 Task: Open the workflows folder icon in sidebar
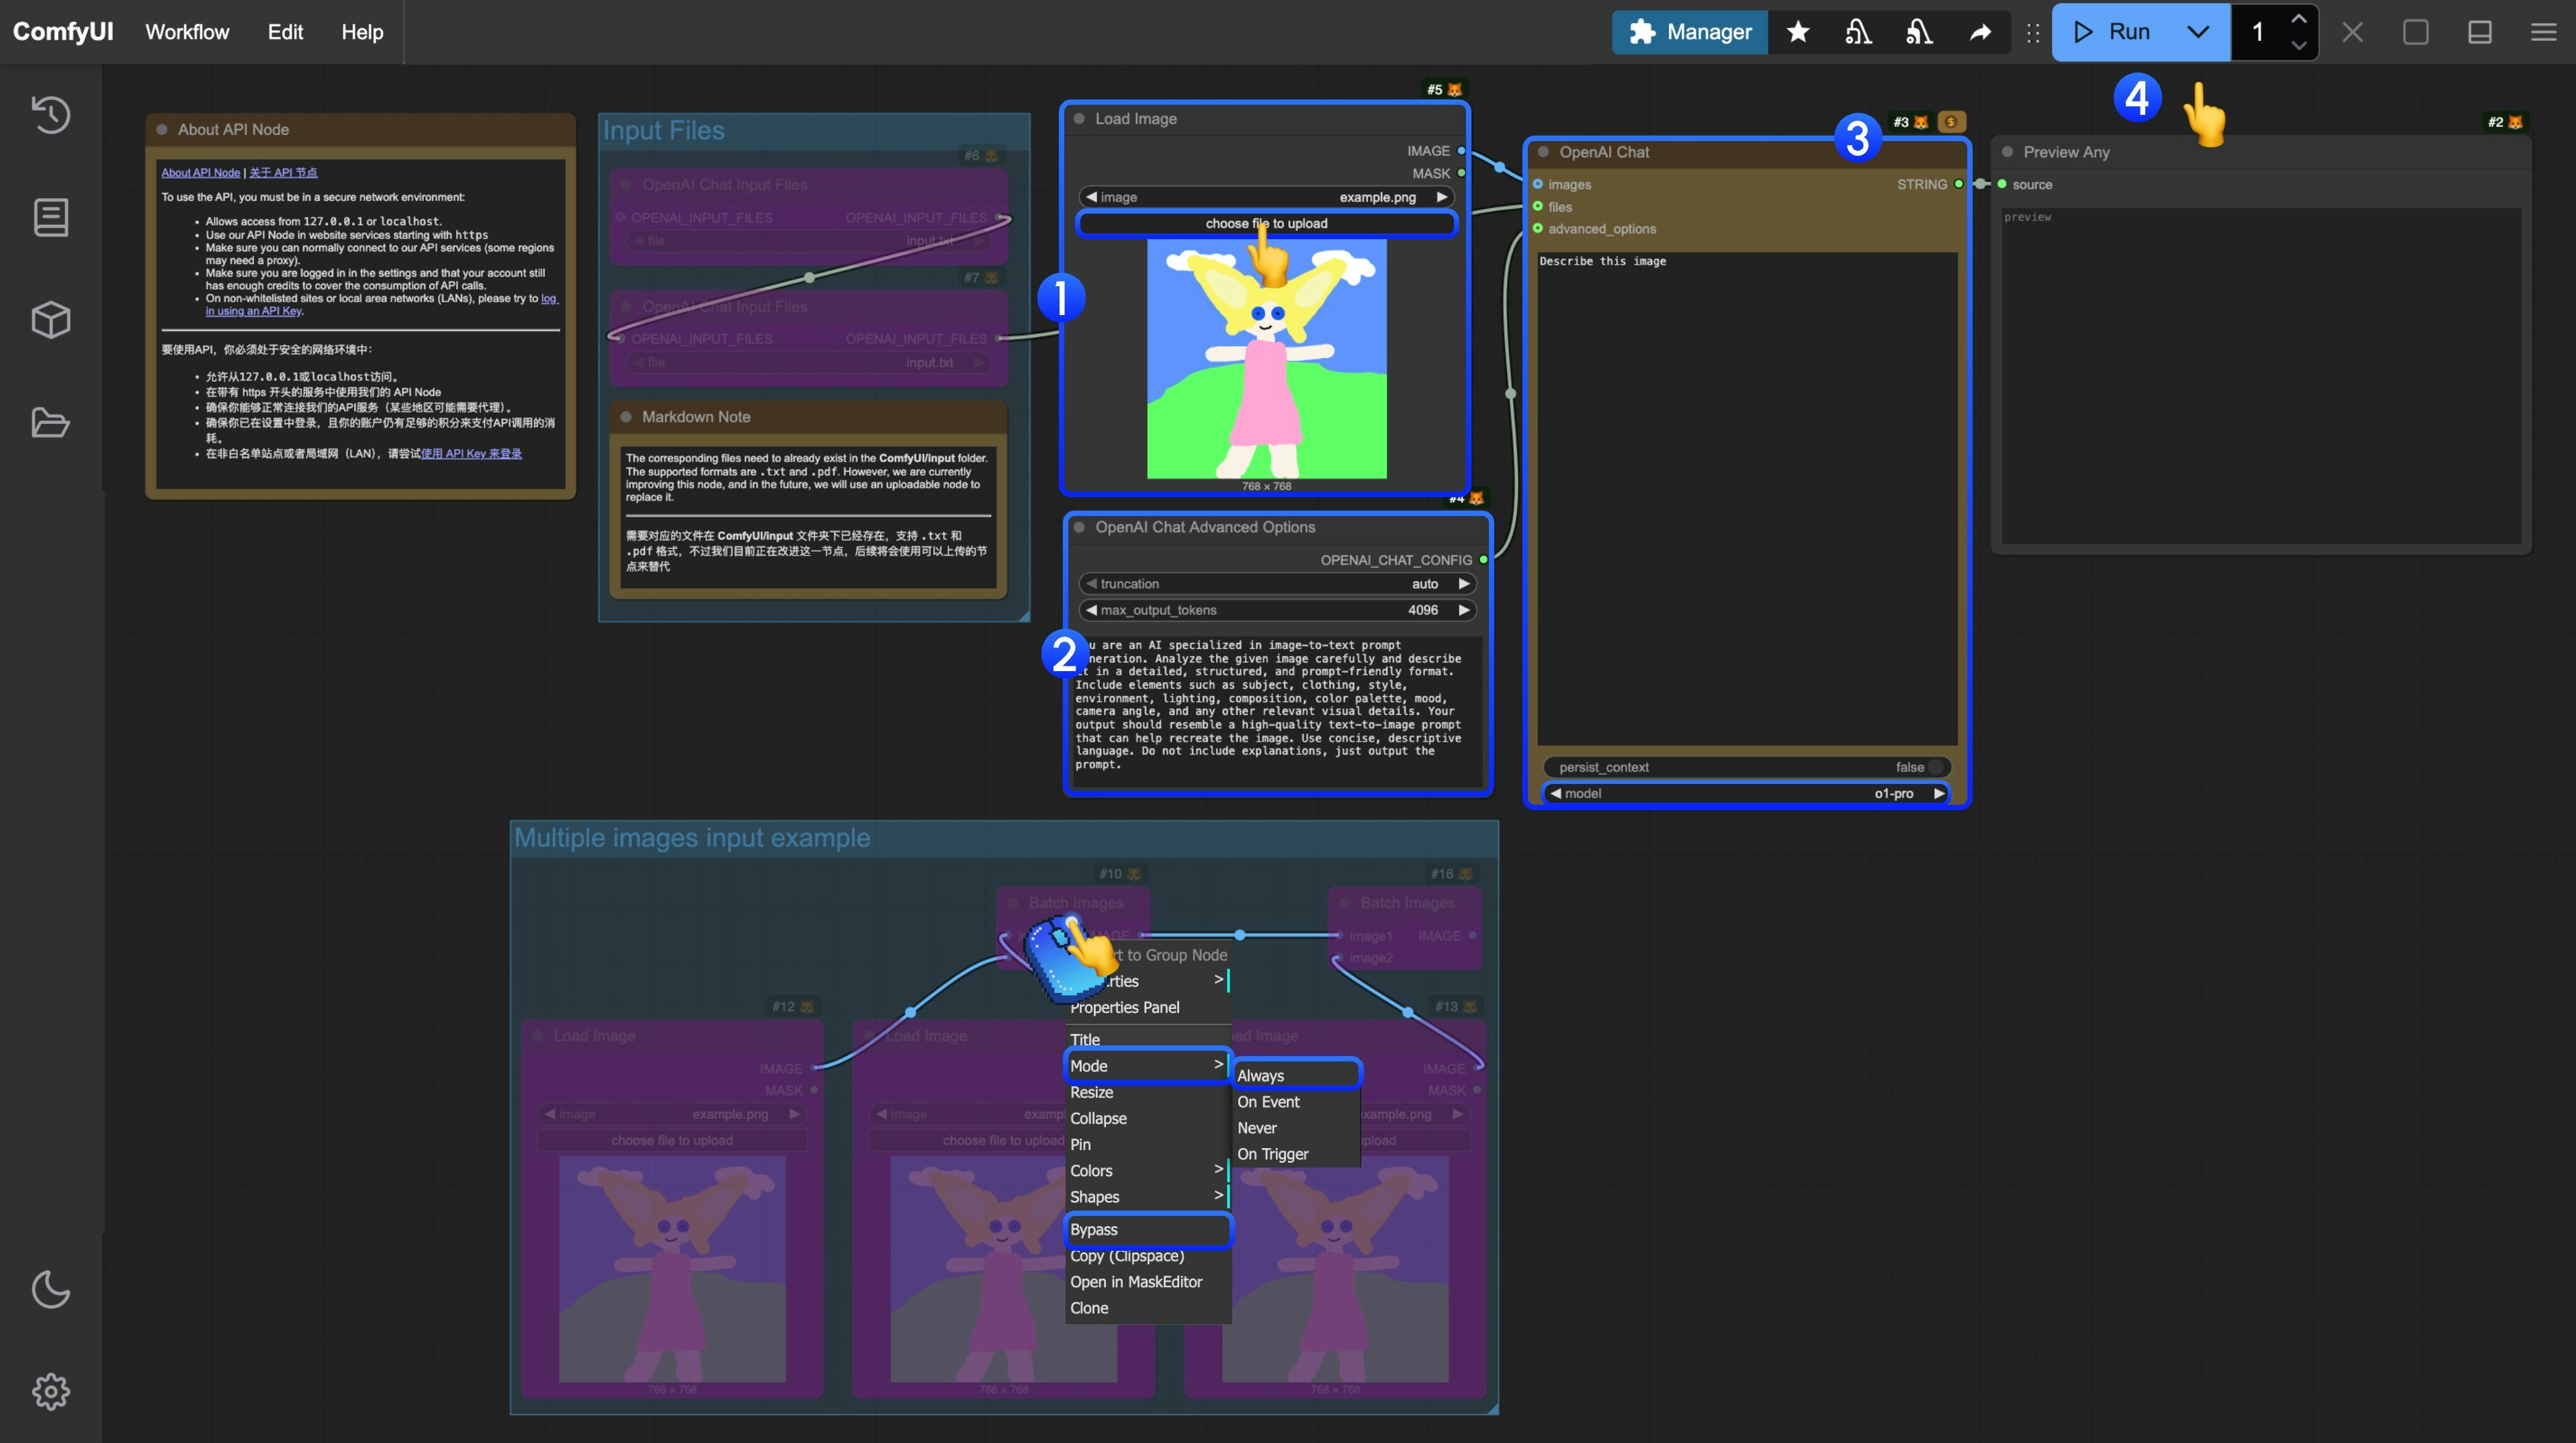pos(50,422)
